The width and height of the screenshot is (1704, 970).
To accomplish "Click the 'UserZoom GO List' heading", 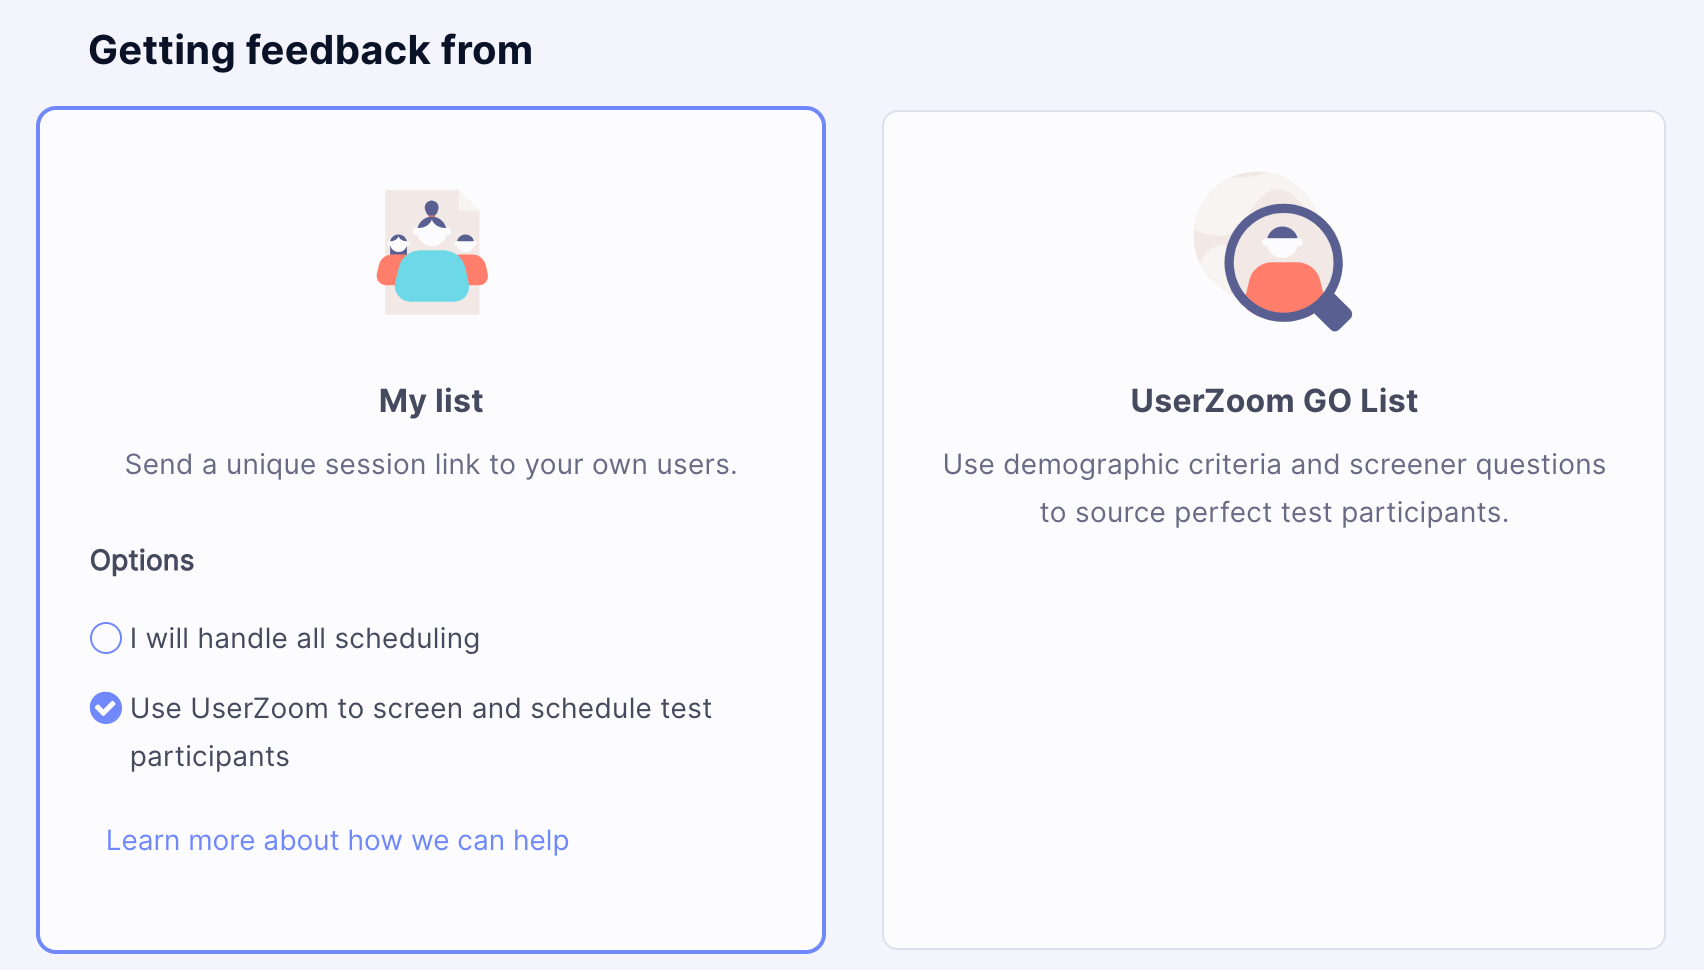I will click(x=1272, y=401).
